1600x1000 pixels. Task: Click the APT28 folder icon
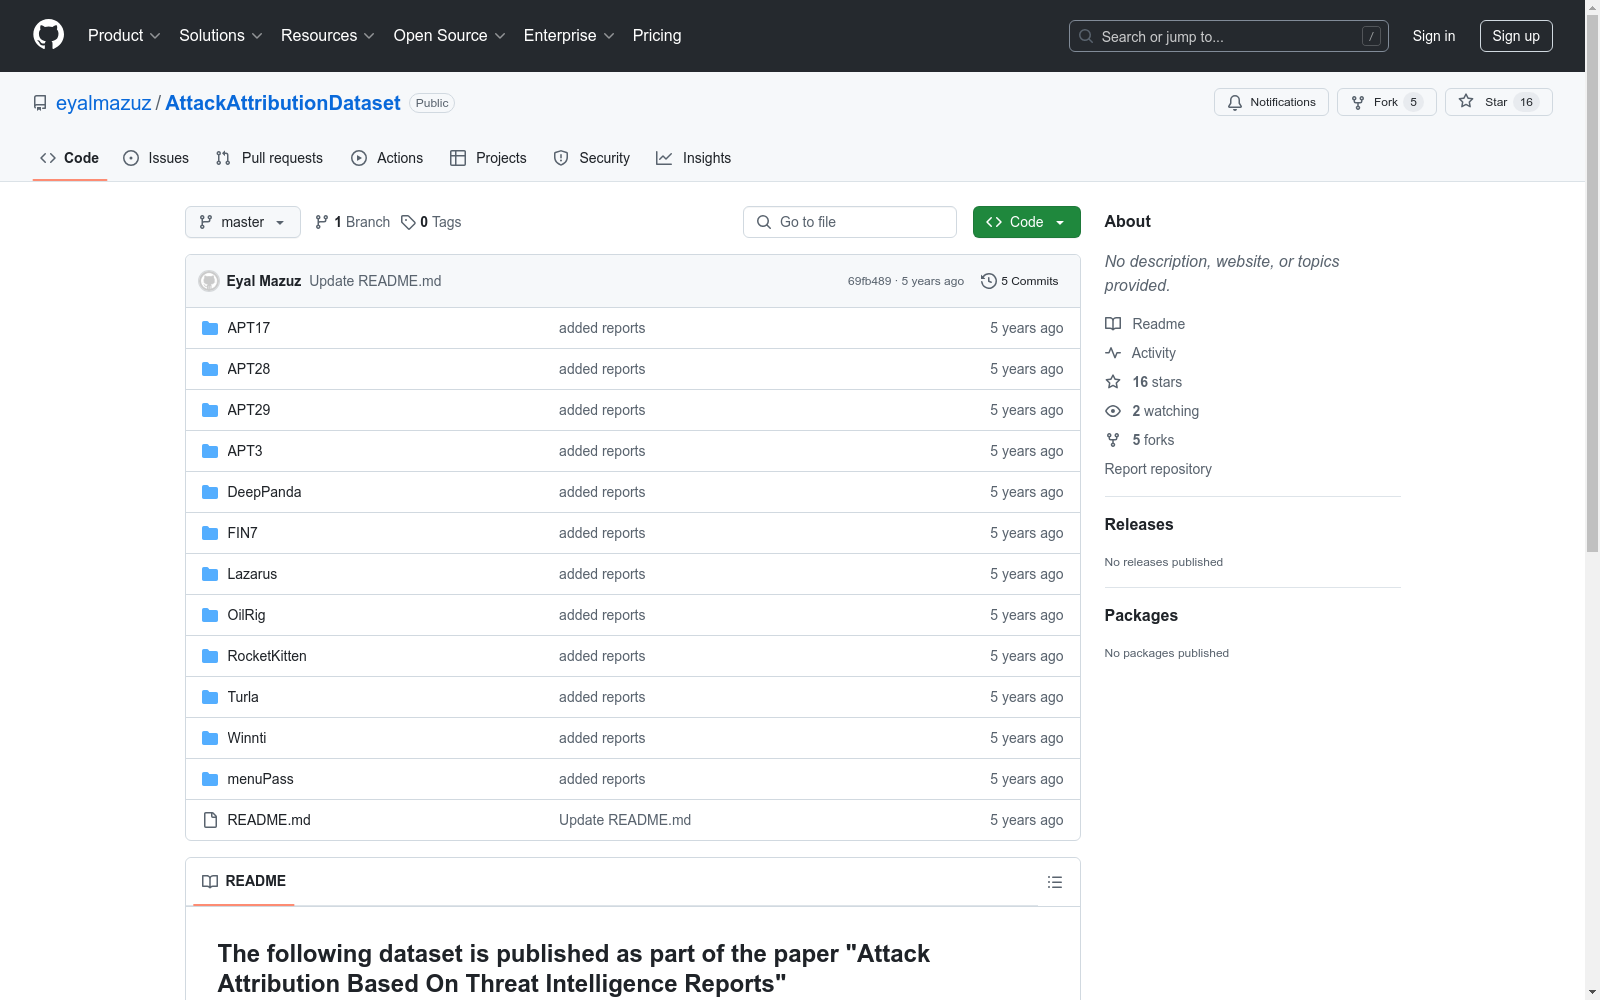210,369
